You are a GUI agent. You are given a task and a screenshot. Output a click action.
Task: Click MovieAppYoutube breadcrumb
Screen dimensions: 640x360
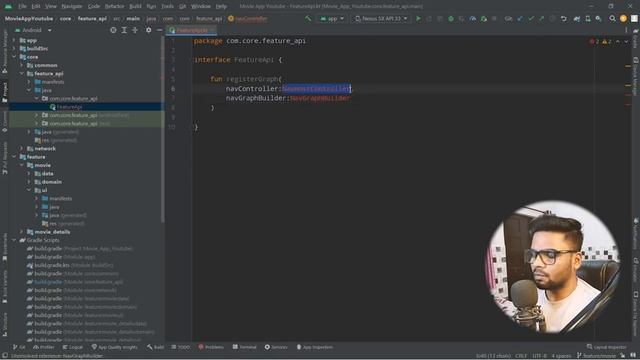29,18
